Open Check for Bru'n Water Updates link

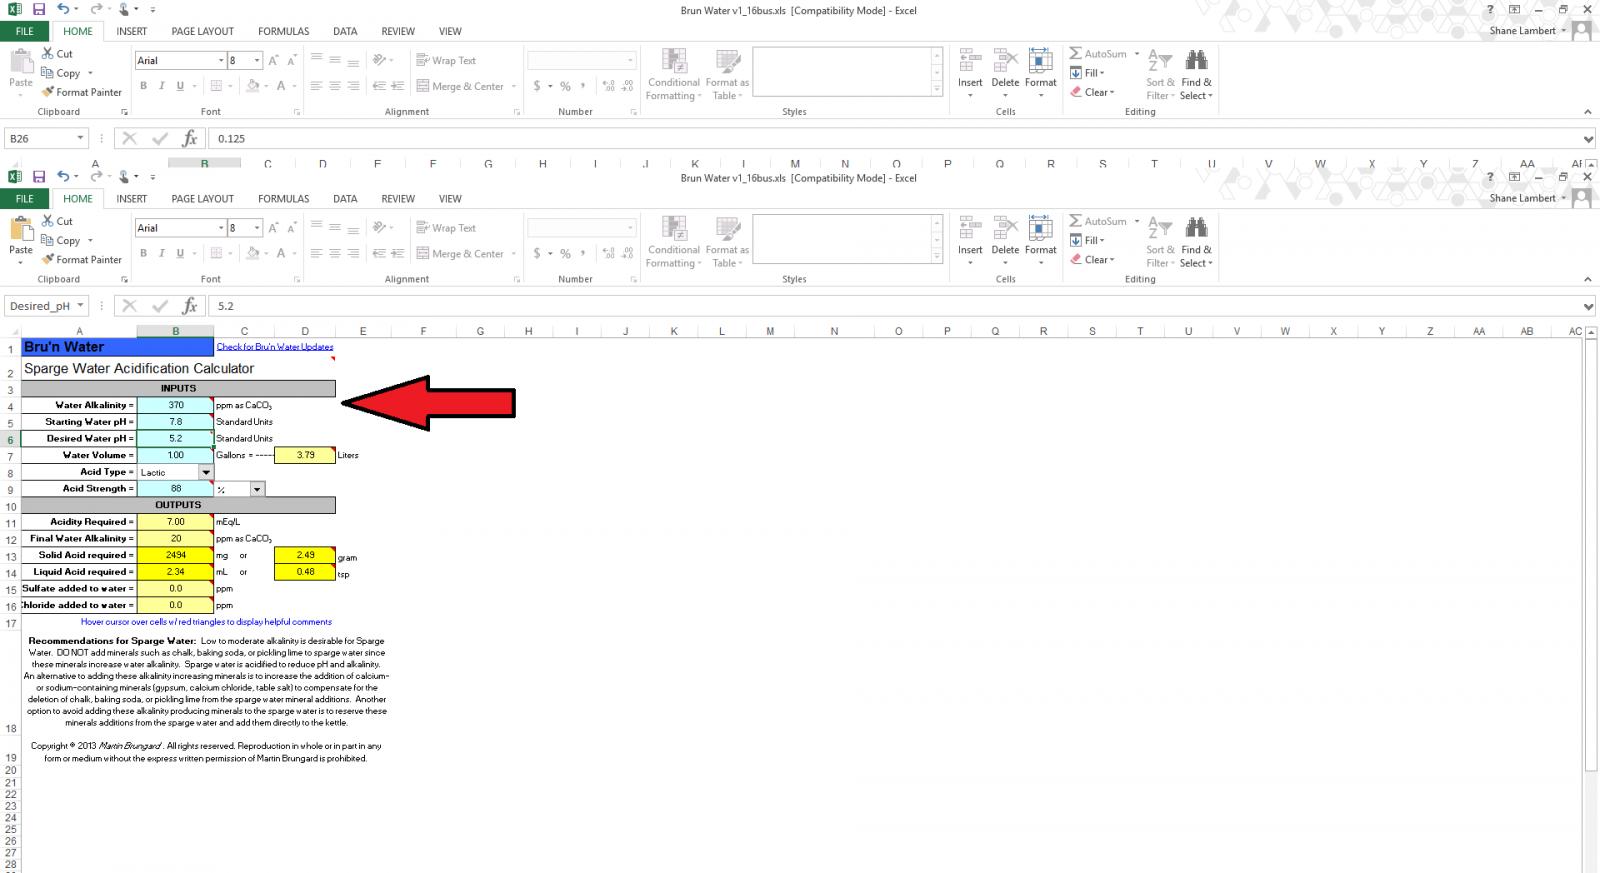(x=275, y=347)
